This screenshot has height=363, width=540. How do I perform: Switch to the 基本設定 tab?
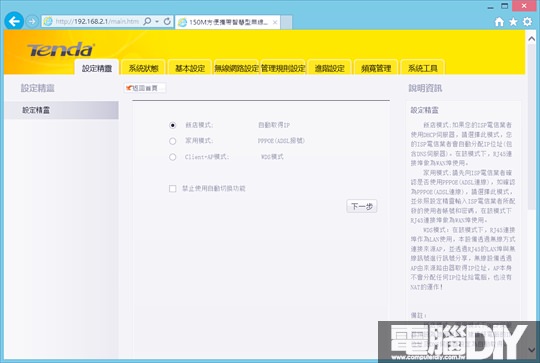tap(190, 68)
